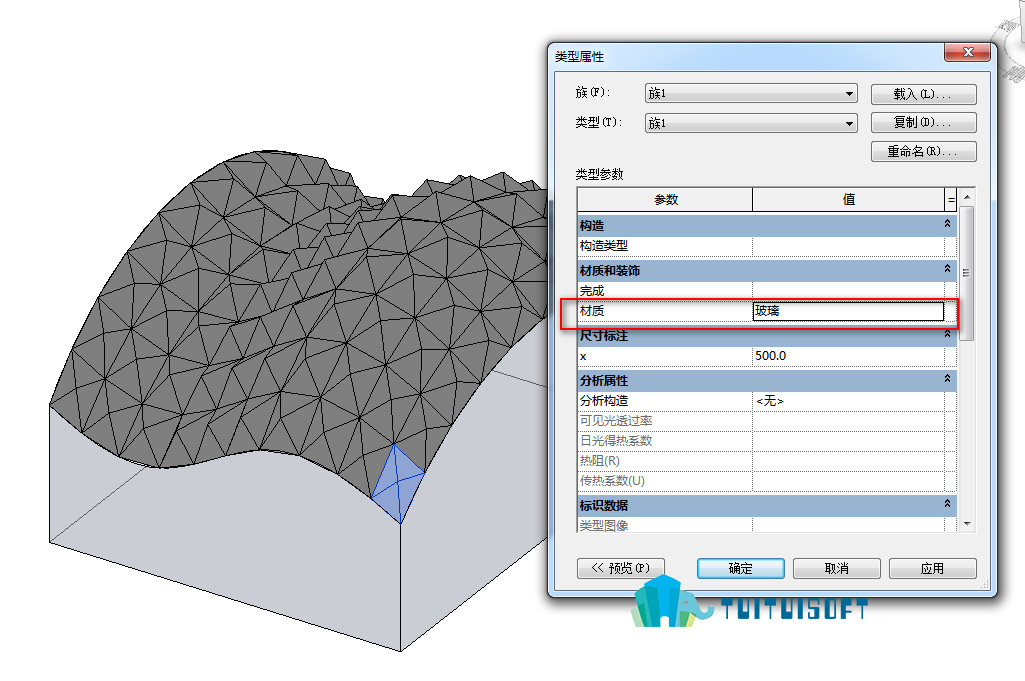Screen dimensions: 1025x681
Task: Click the scrollbar down arrow
Action: pos(967,524)
